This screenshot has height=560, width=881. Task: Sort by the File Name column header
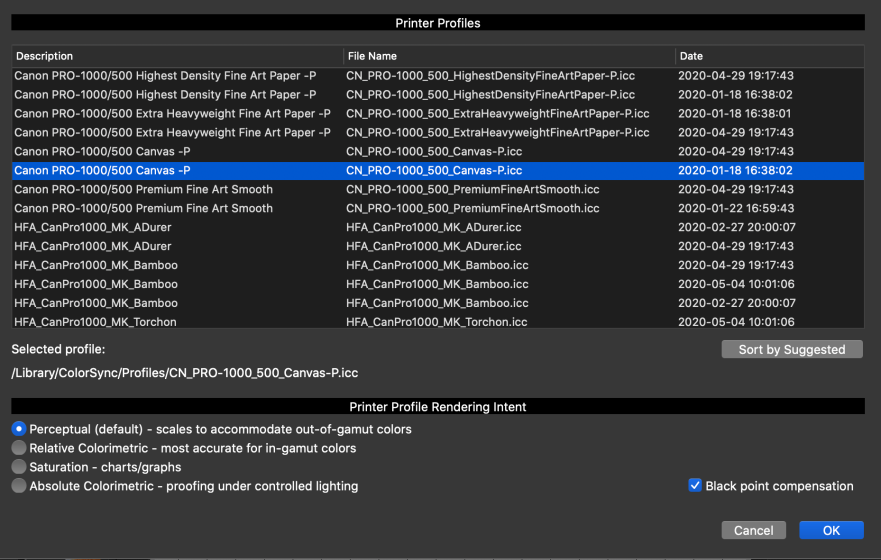tap(509, 56)
